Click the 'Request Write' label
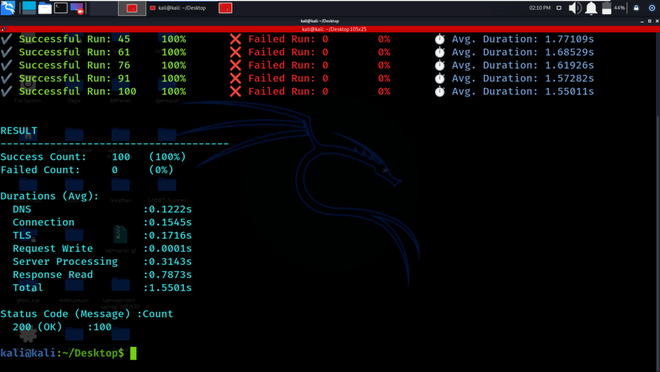 (53, 248)
